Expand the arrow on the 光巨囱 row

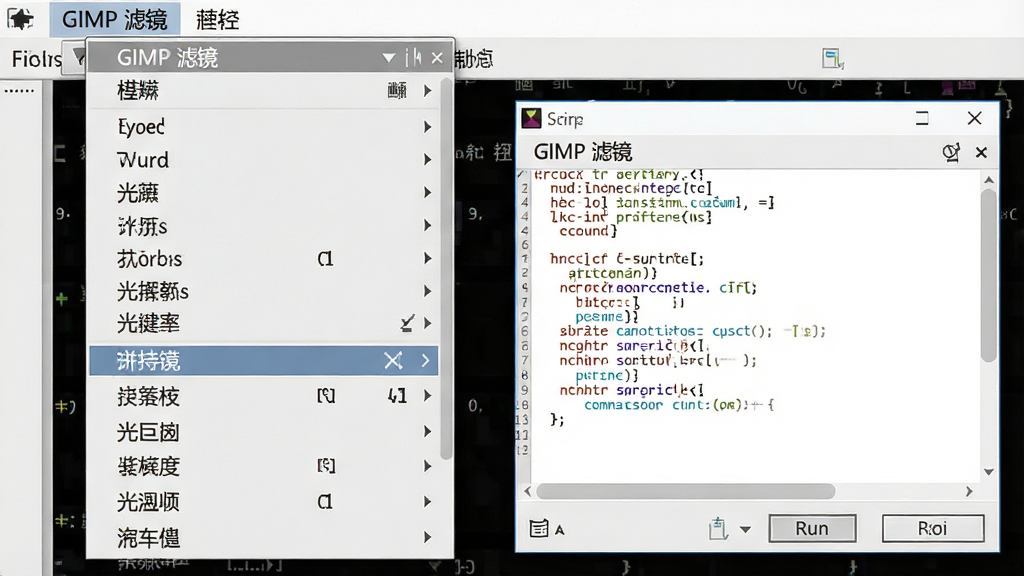tap(428, 431)
